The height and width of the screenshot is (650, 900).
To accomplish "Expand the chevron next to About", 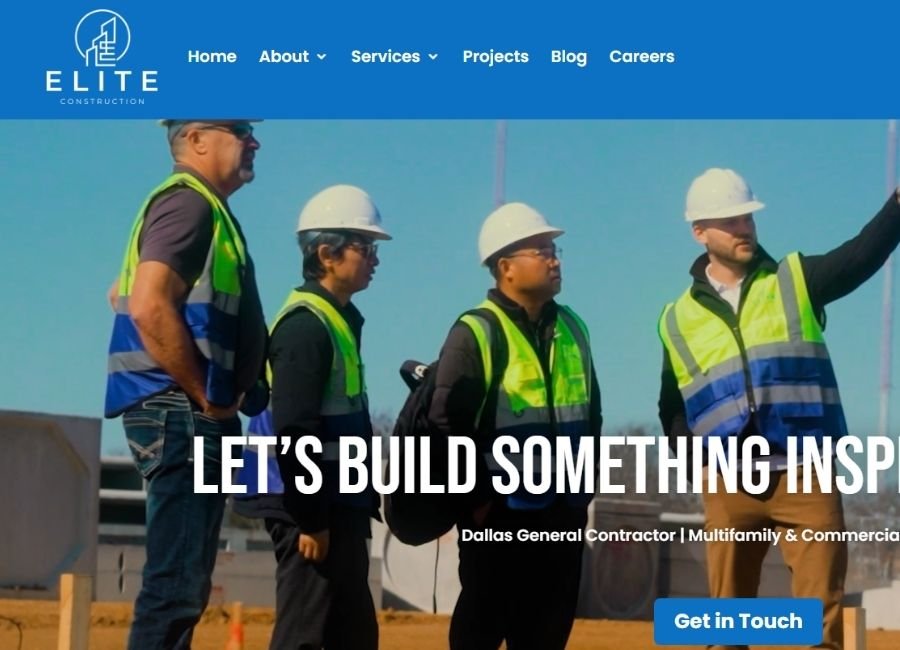I will coord(321,56).
